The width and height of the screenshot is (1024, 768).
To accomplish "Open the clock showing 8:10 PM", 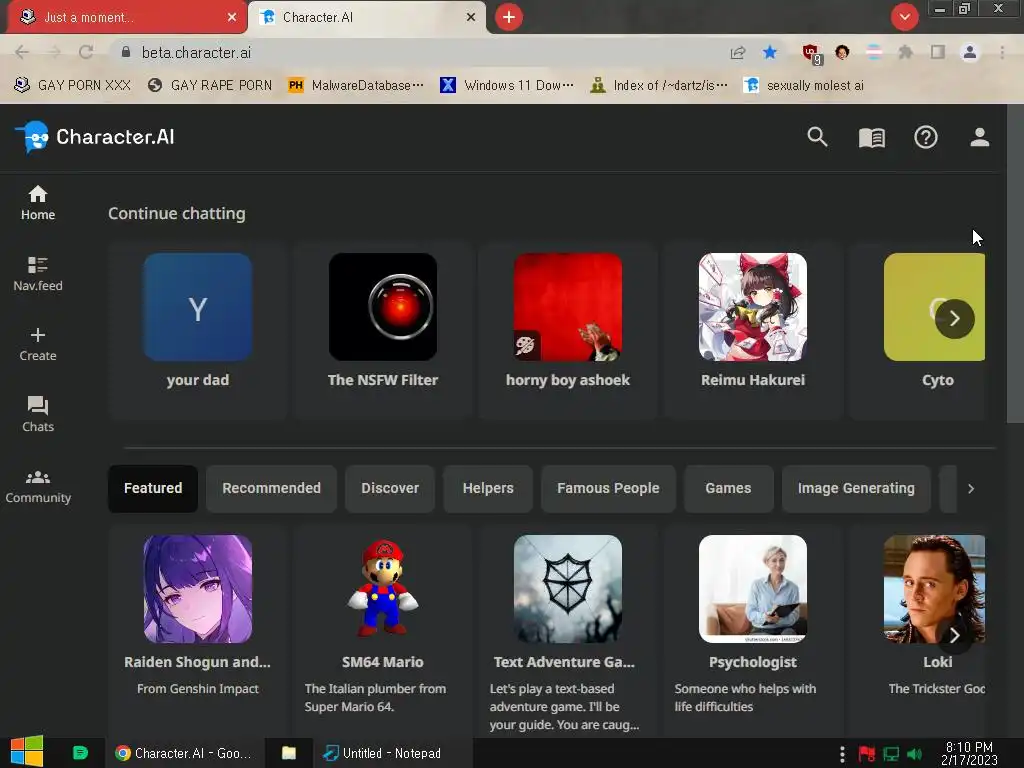I will [x=969, y=753].
